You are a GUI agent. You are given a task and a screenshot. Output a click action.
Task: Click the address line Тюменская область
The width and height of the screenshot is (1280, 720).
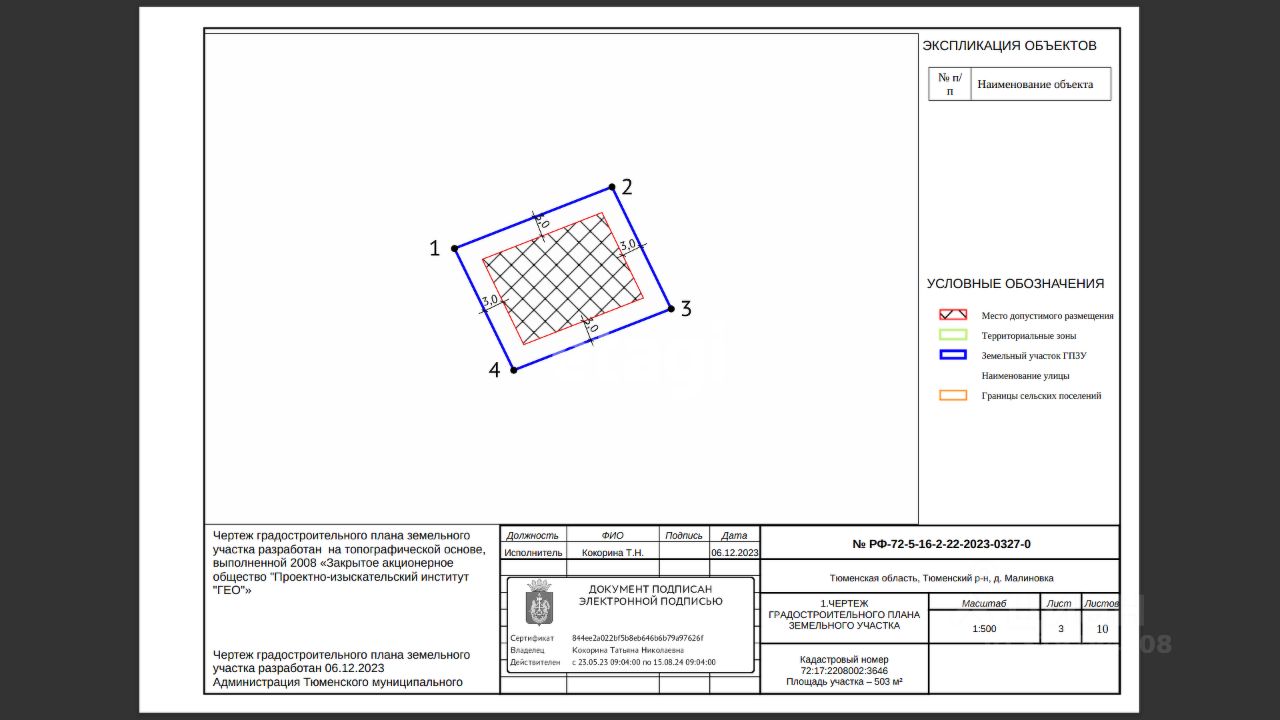coord(941,578)
